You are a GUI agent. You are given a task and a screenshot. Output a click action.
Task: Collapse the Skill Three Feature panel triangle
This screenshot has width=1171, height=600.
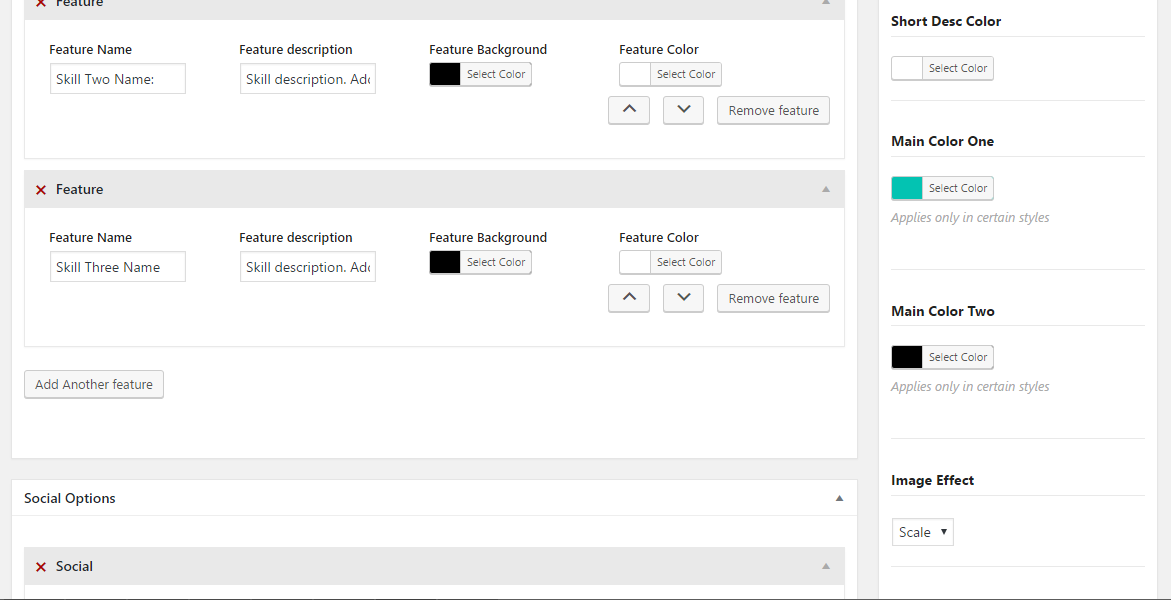click(x=826, y=189)
